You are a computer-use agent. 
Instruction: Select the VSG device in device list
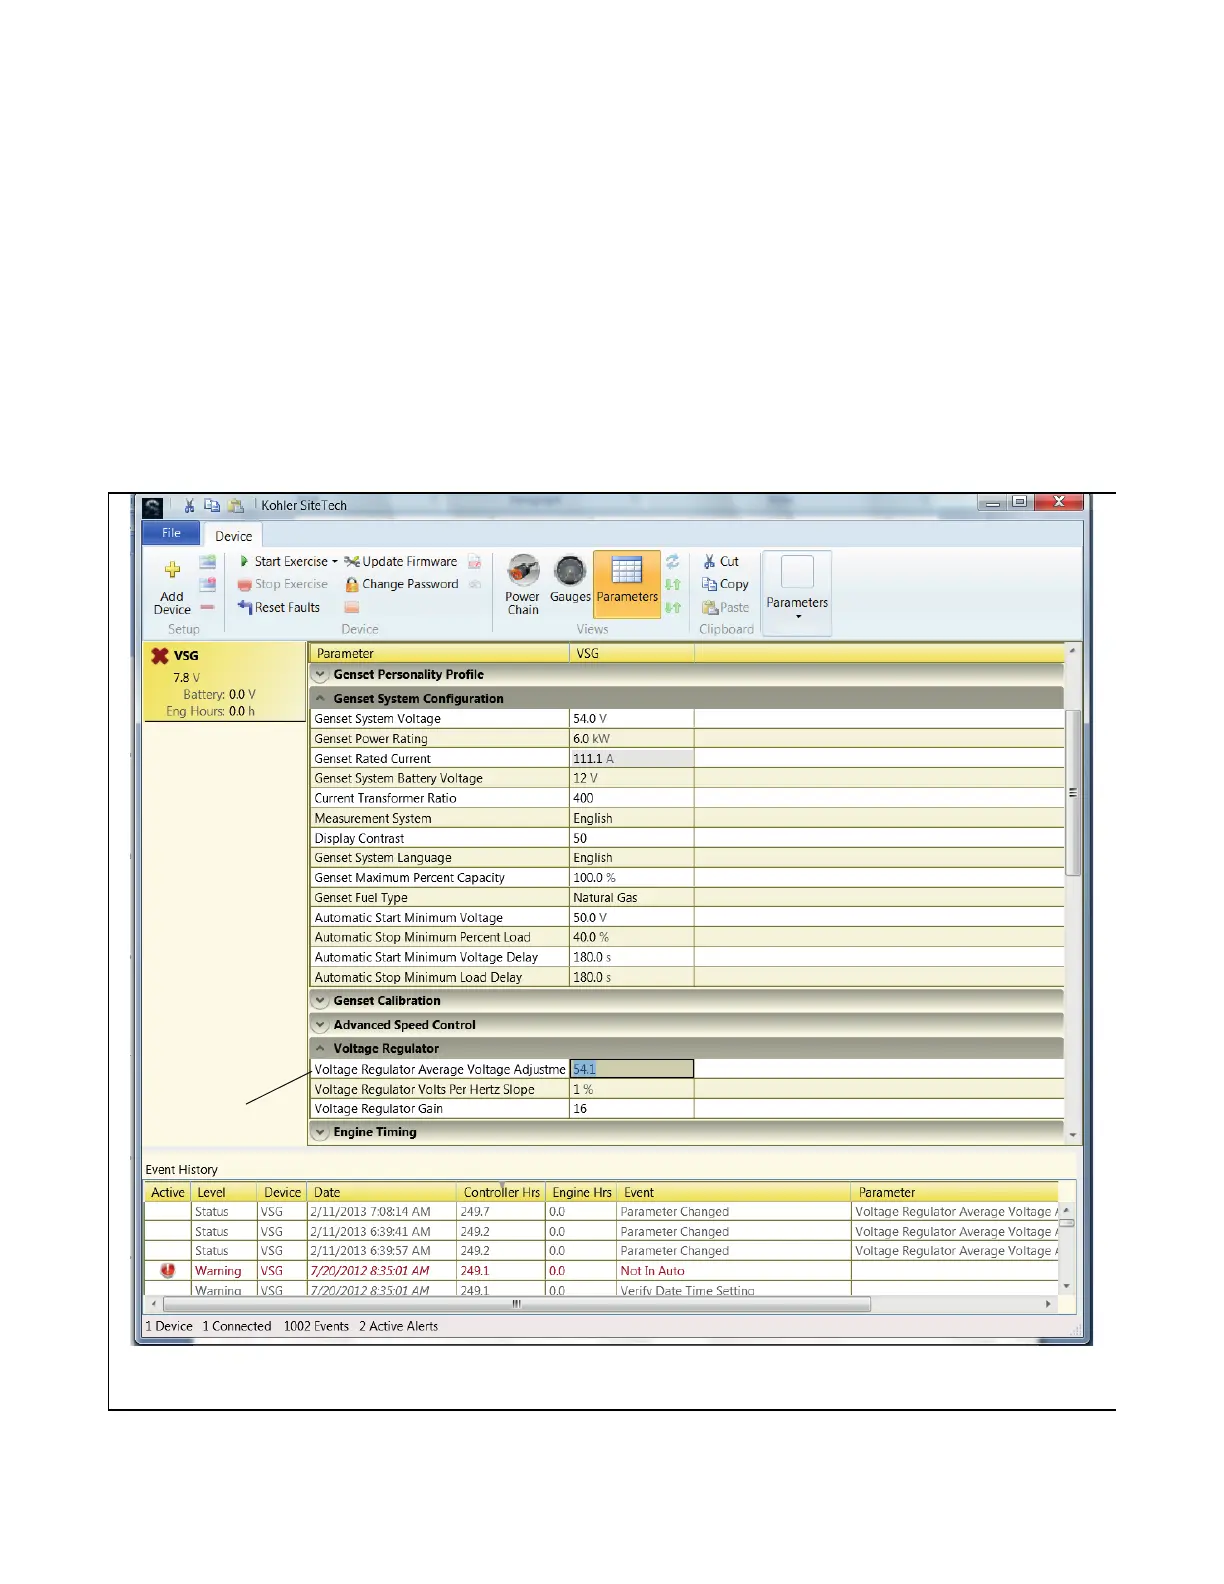(x=224, y=682)
